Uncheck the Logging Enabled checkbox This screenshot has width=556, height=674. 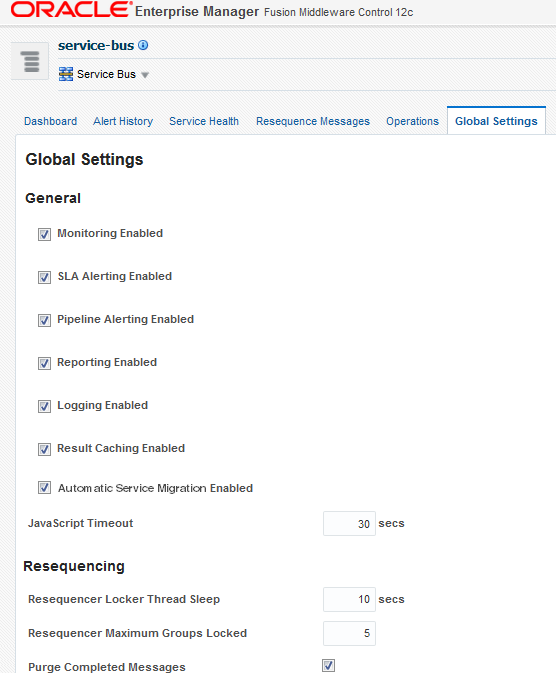coord(44,406)
